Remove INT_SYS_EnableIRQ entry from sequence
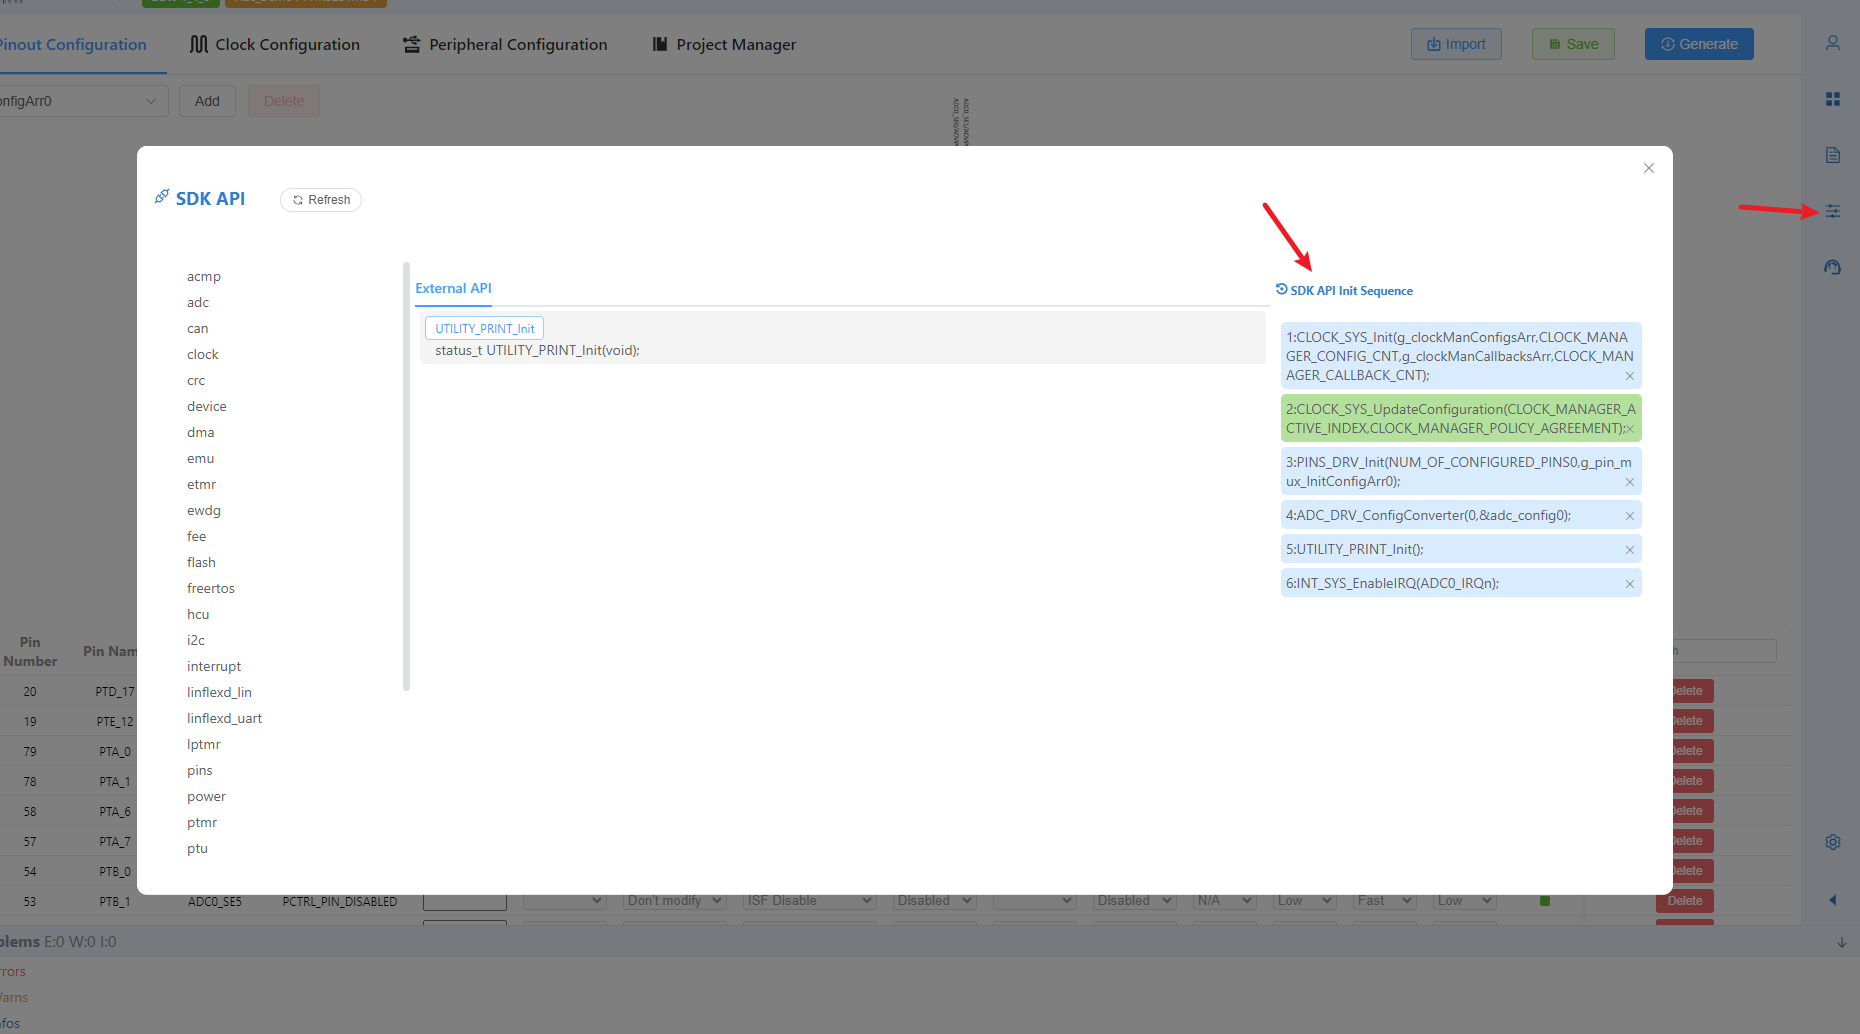The width and height of the screenshot is (1860, 1034). coord(1629,584)
